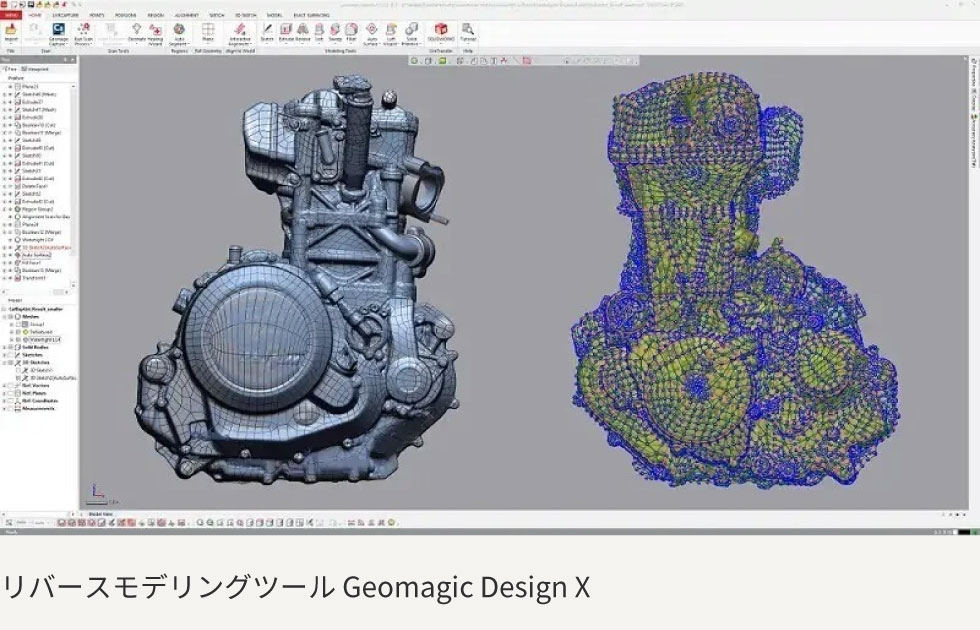980x630 pixels.
Task: Click the feature tree vertical scrollbar
Action: pos(74,185)
